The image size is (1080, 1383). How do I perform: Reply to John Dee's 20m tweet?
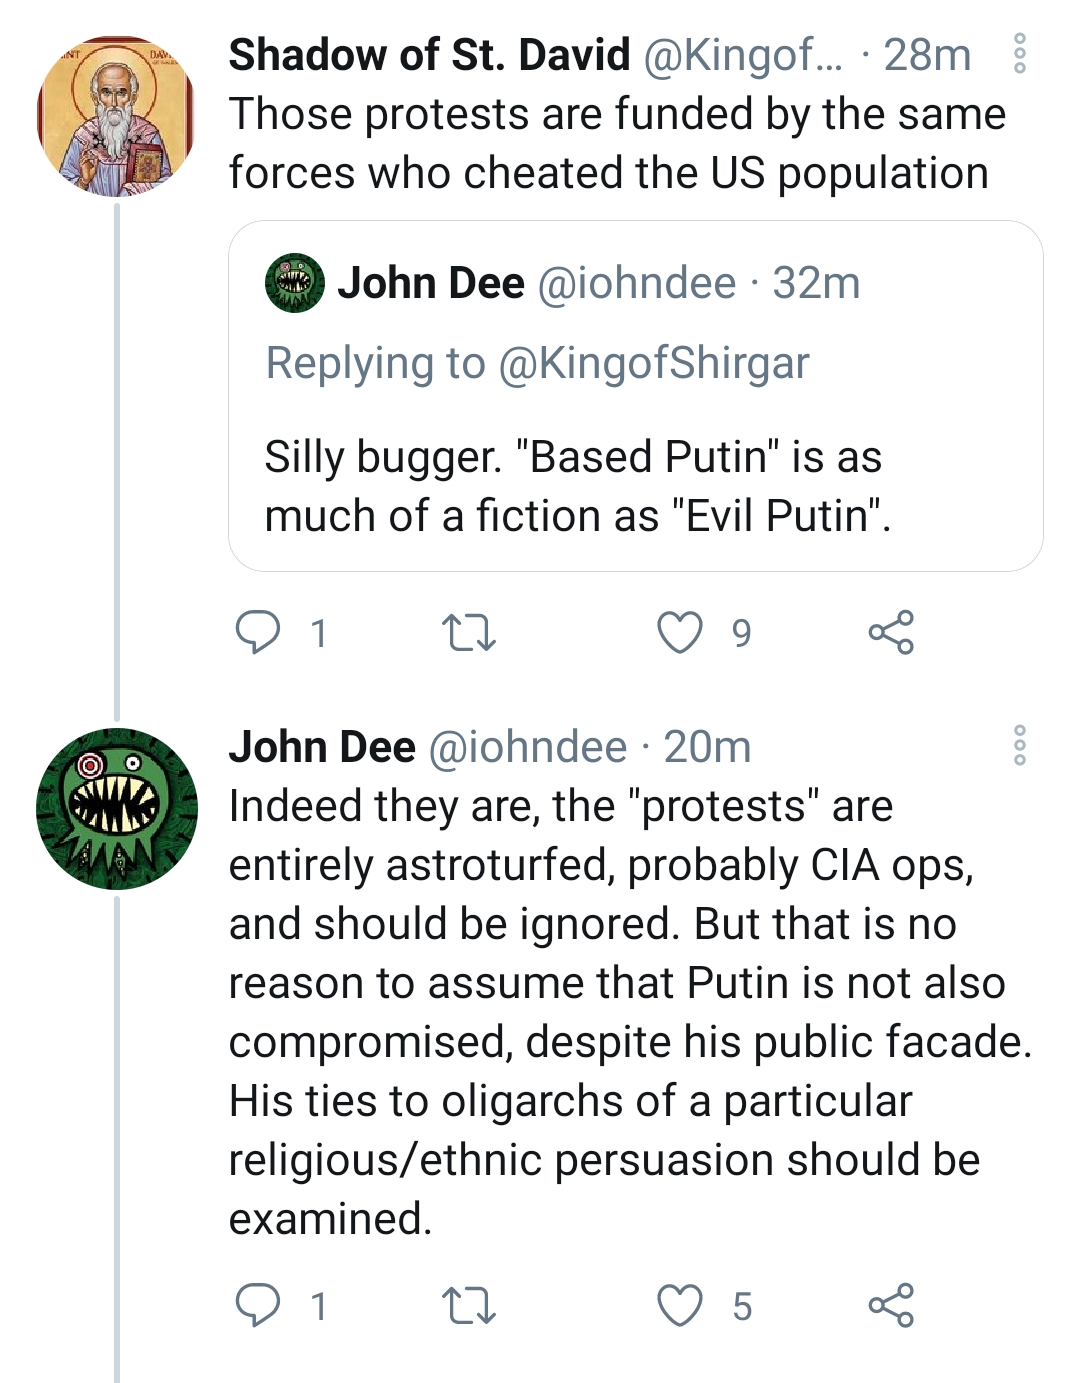tap(258, 1306)
